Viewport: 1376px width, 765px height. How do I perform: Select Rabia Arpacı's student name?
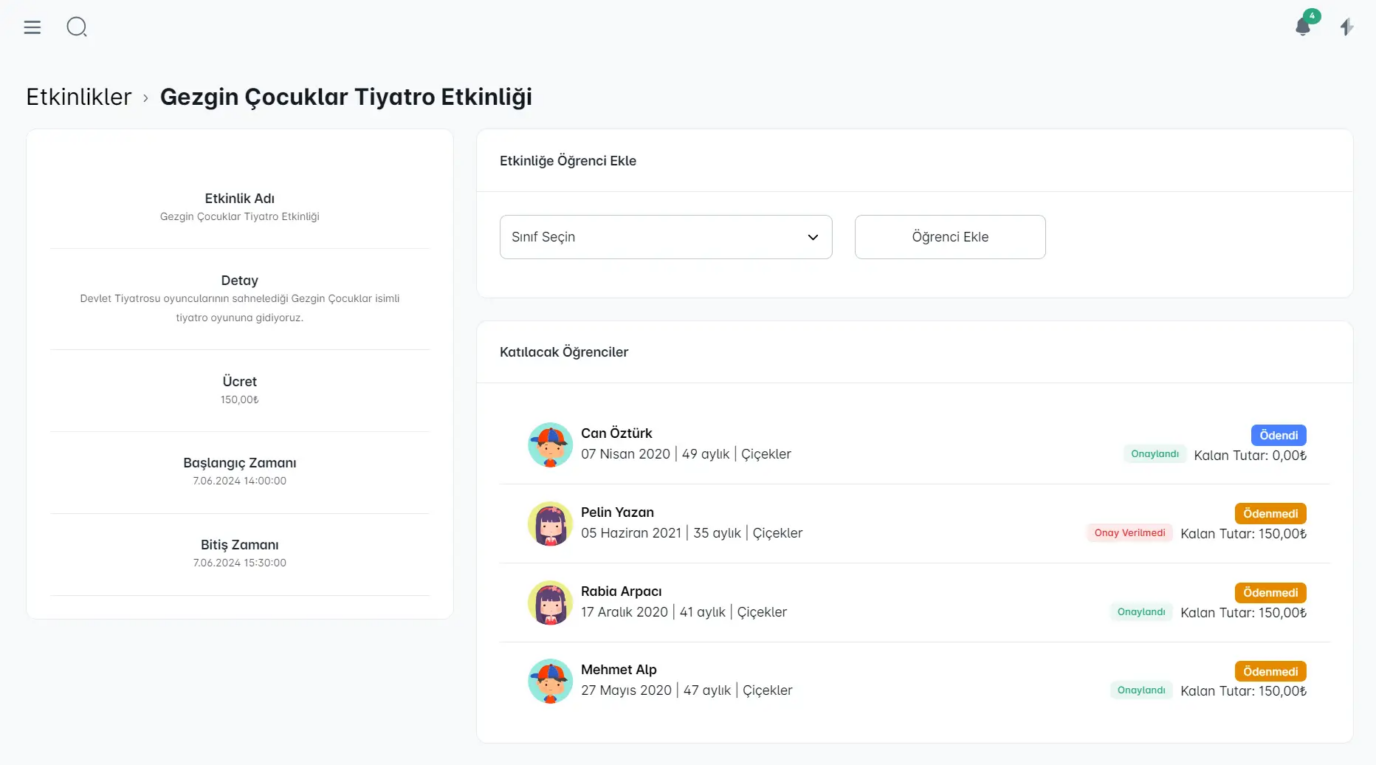(621, 591)
